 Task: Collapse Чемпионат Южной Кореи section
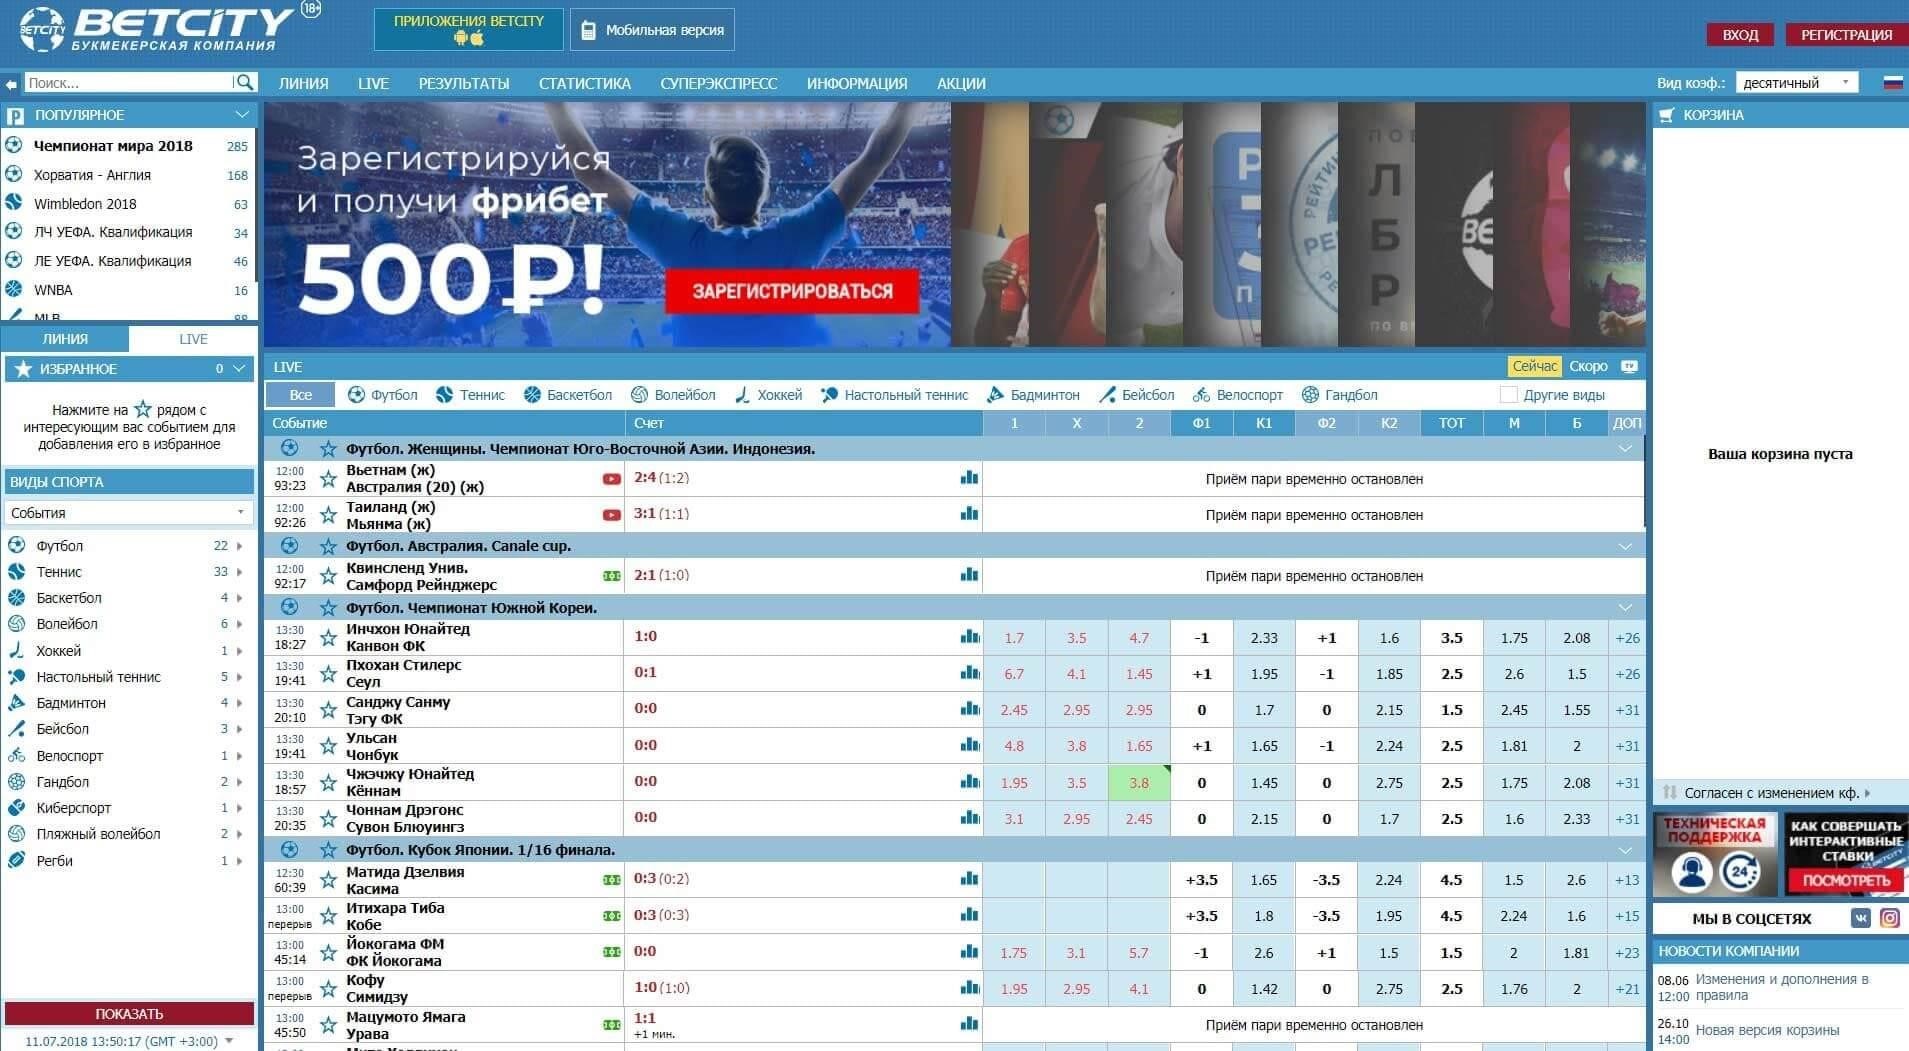click(1625, 607)
